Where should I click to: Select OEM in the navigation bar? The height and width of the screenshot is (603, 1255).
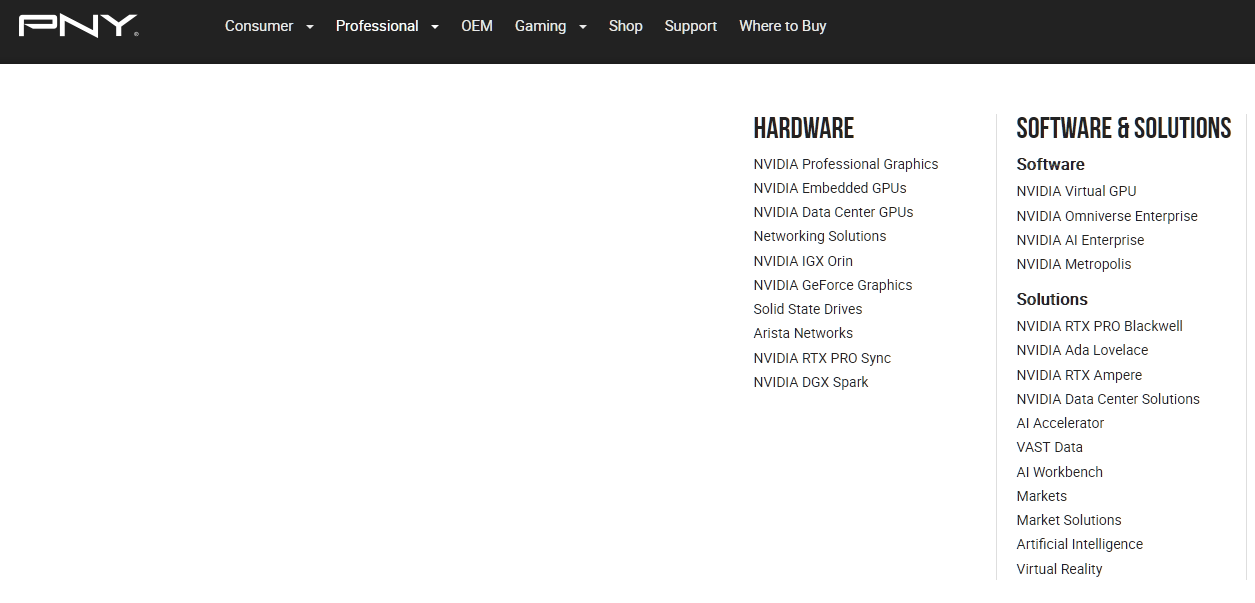(477, 26)
